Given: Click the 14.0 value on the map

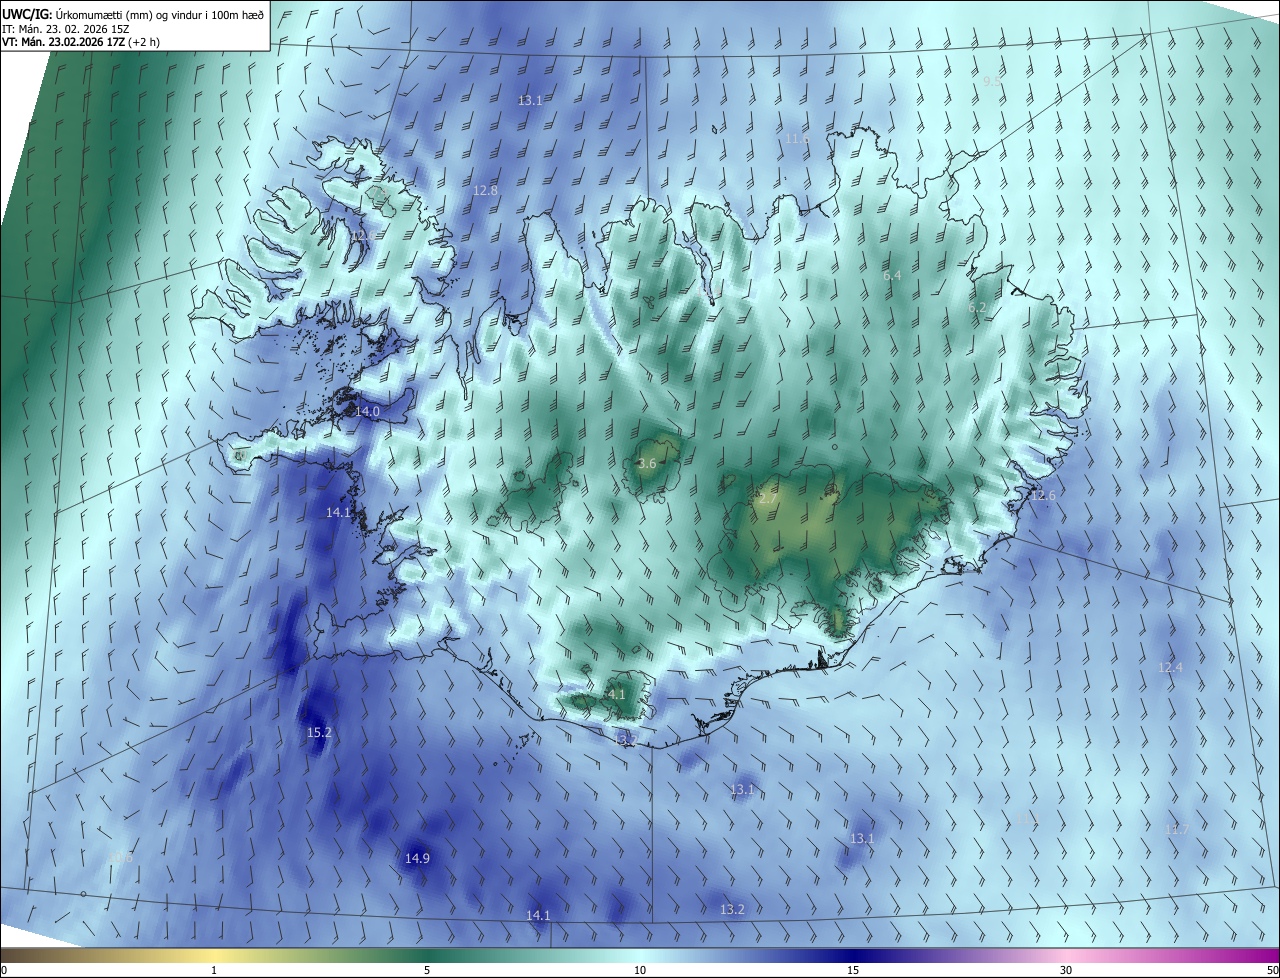Looking at the screenshot, I should 368,412.
